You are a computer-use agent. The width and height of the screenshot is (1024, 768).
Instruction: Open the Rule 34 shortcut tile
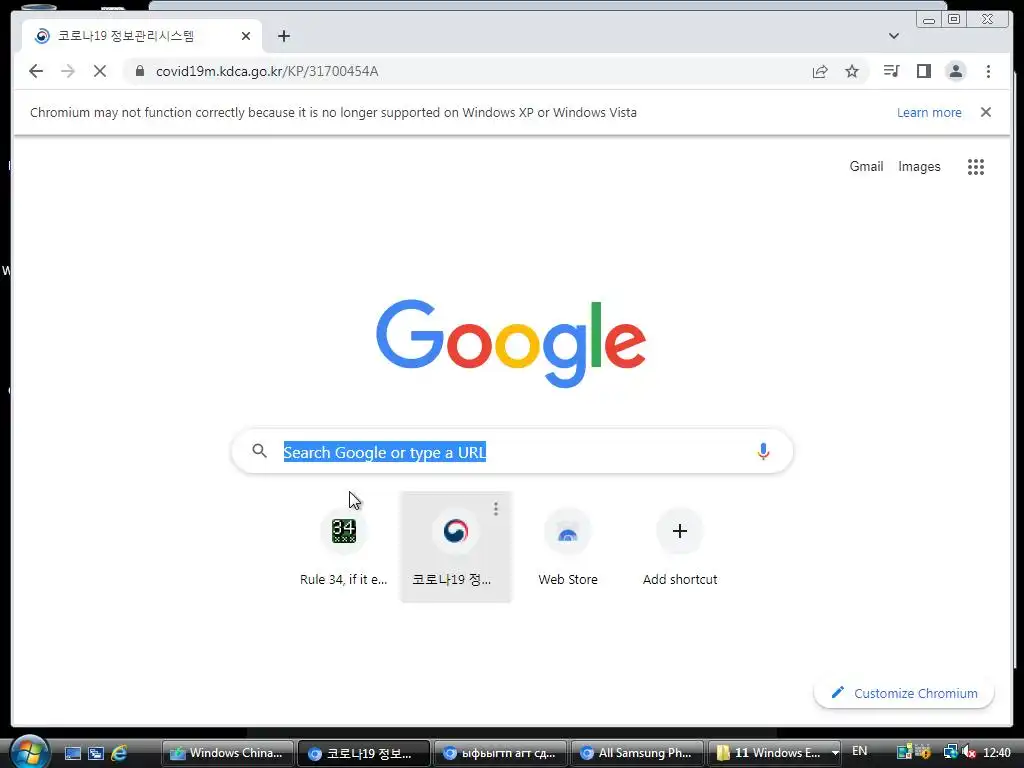[344, 547]
